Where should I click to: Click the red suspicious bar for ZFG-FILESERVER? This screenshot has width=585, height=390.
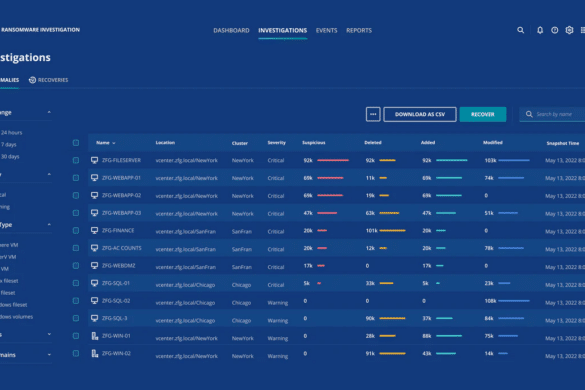pos(333,160)
